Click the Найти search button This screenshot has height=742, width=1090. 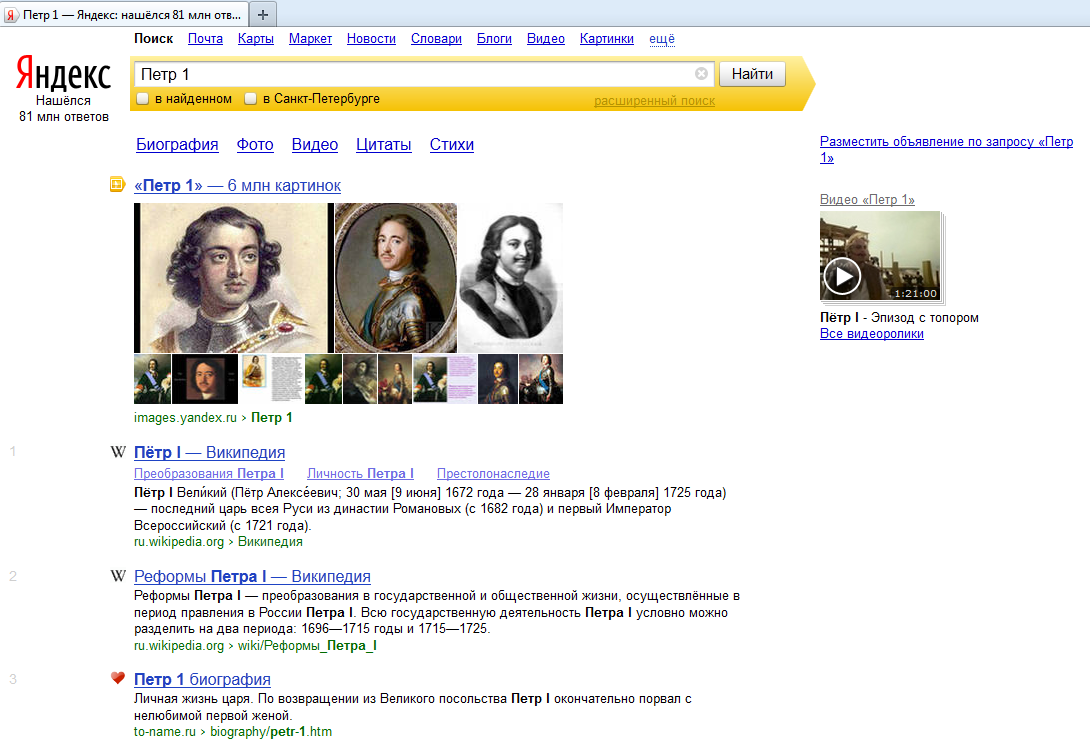pos(752,74)
